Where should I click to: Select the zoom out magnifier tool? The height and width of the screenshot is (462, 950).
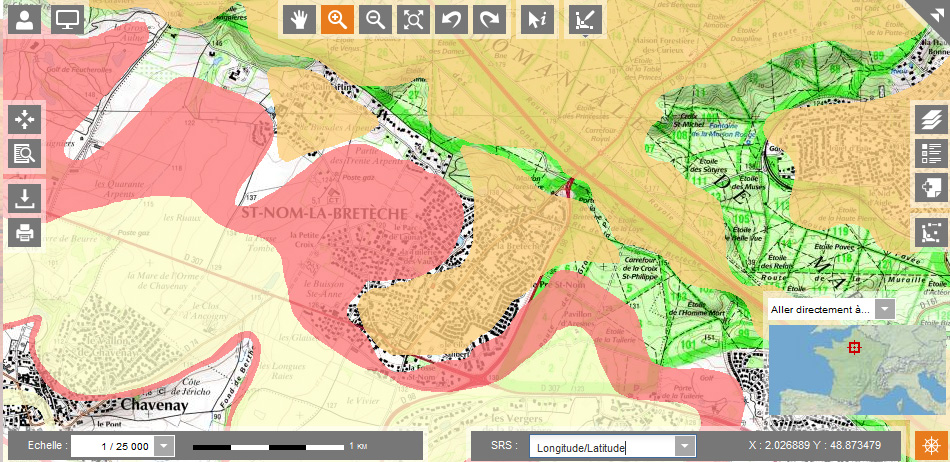coord(375,19)
